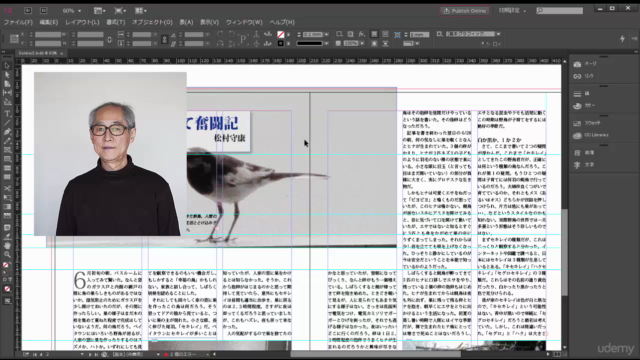Open the Links panel button
This screenshot has height=360, width=640.
584,76
